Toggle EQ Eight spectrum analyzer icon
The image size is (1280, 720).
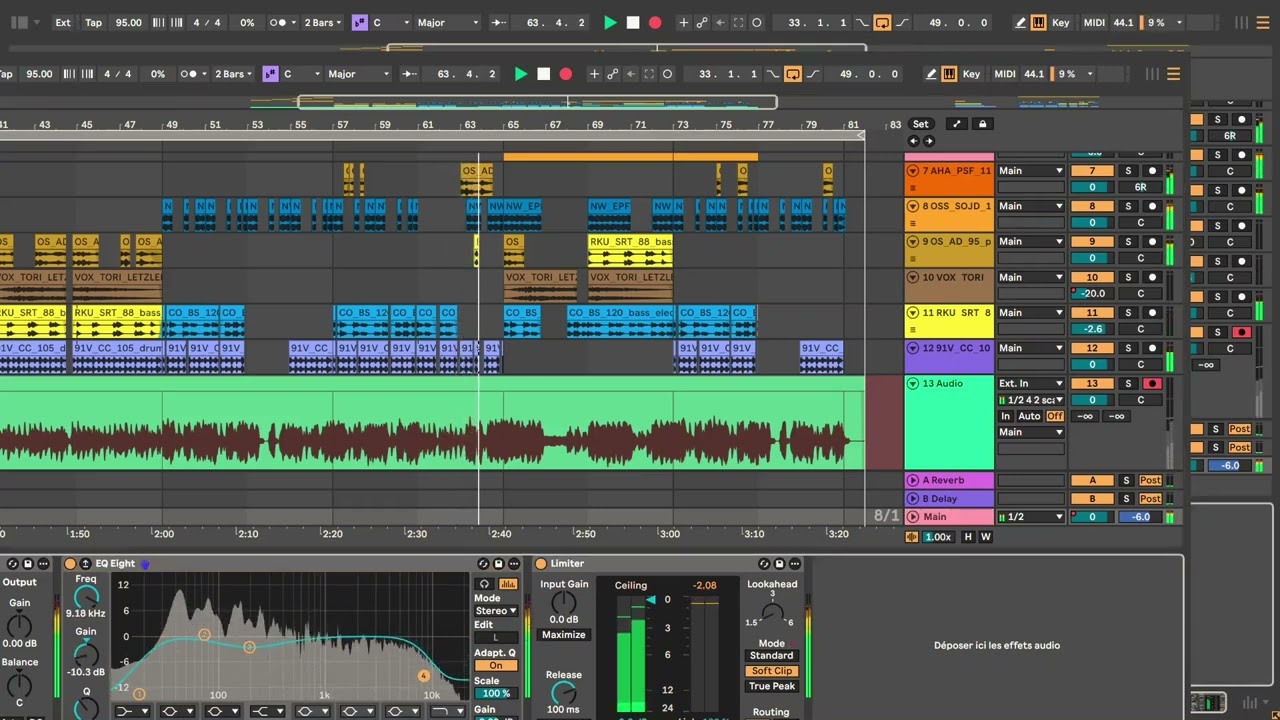click(508, 584)
